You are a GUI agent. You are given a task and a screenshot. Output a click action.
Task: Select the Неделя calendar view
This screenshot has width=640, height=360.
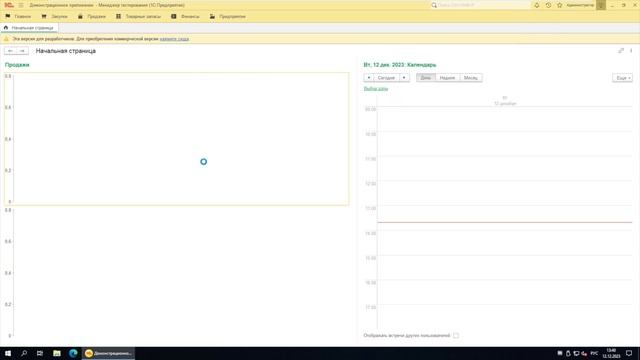[x=447, y=78]
